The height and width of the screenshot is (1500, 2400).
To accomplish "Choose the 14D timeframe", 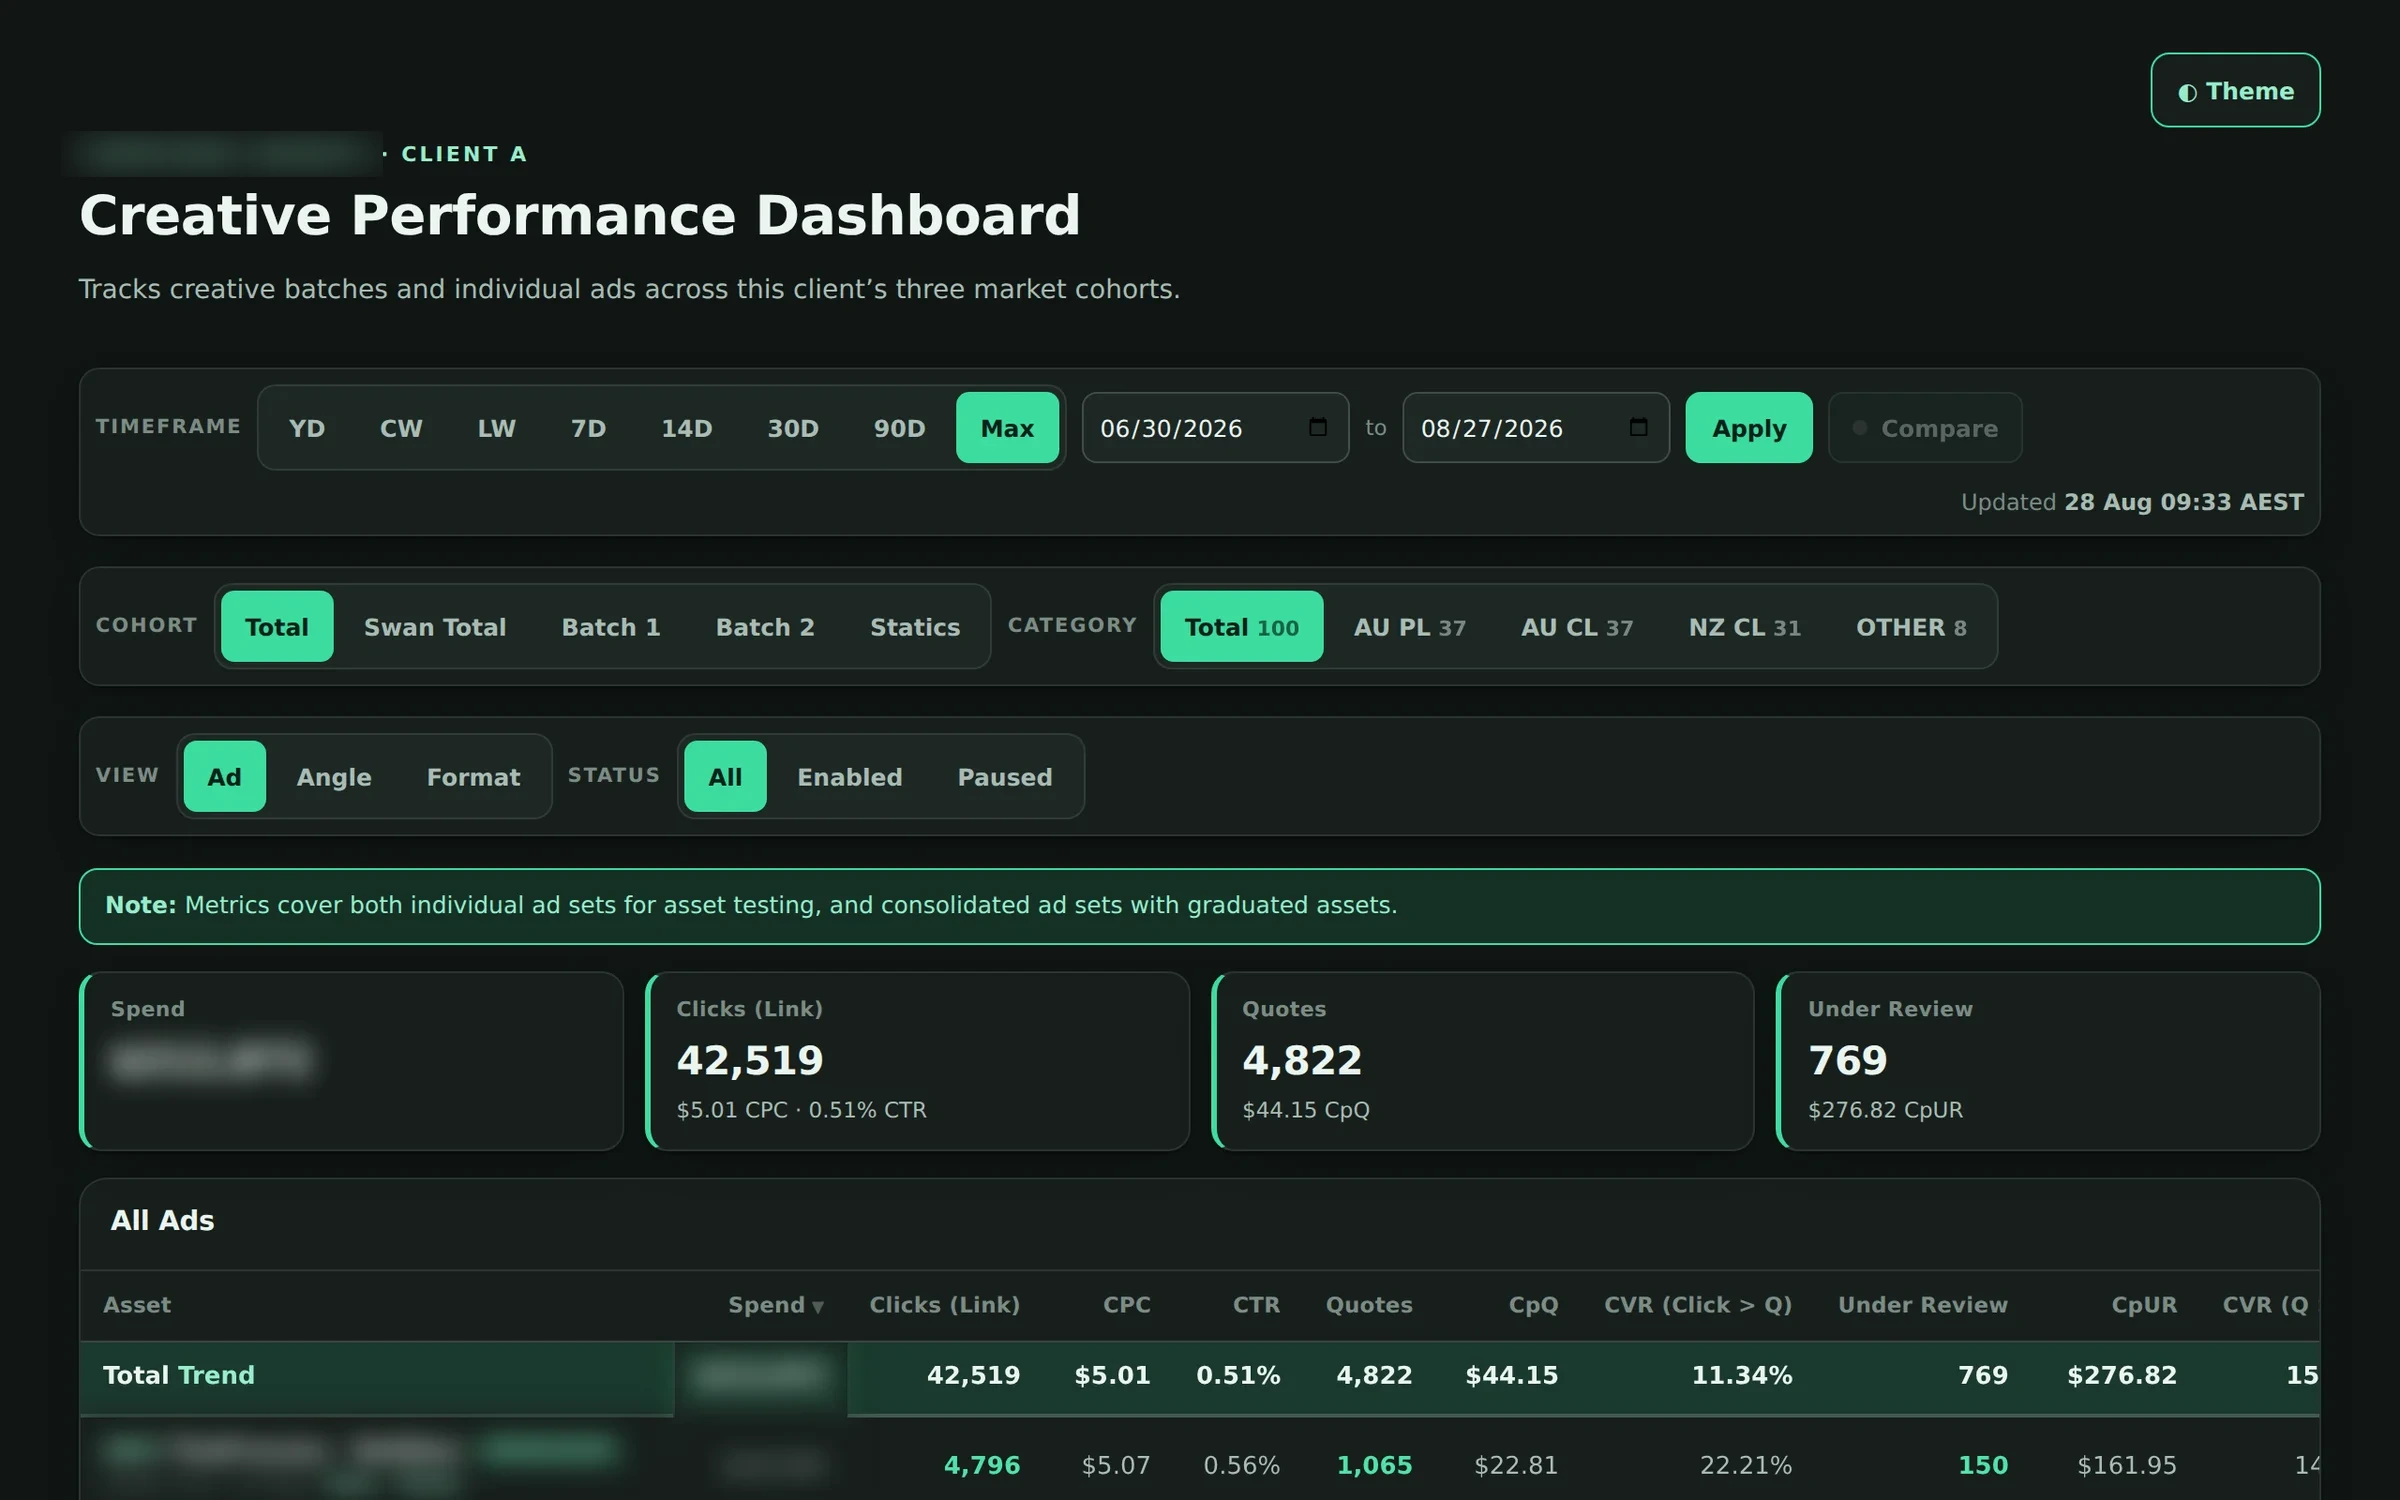I will pos(686,428).
